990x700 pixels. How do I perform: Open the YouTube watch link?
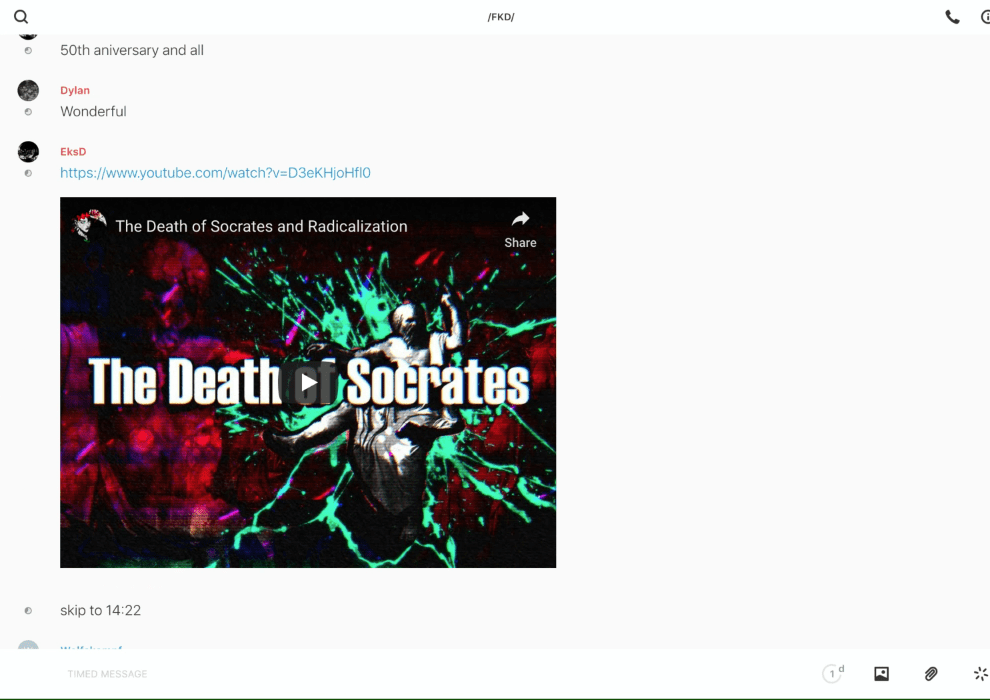[215, 173]
